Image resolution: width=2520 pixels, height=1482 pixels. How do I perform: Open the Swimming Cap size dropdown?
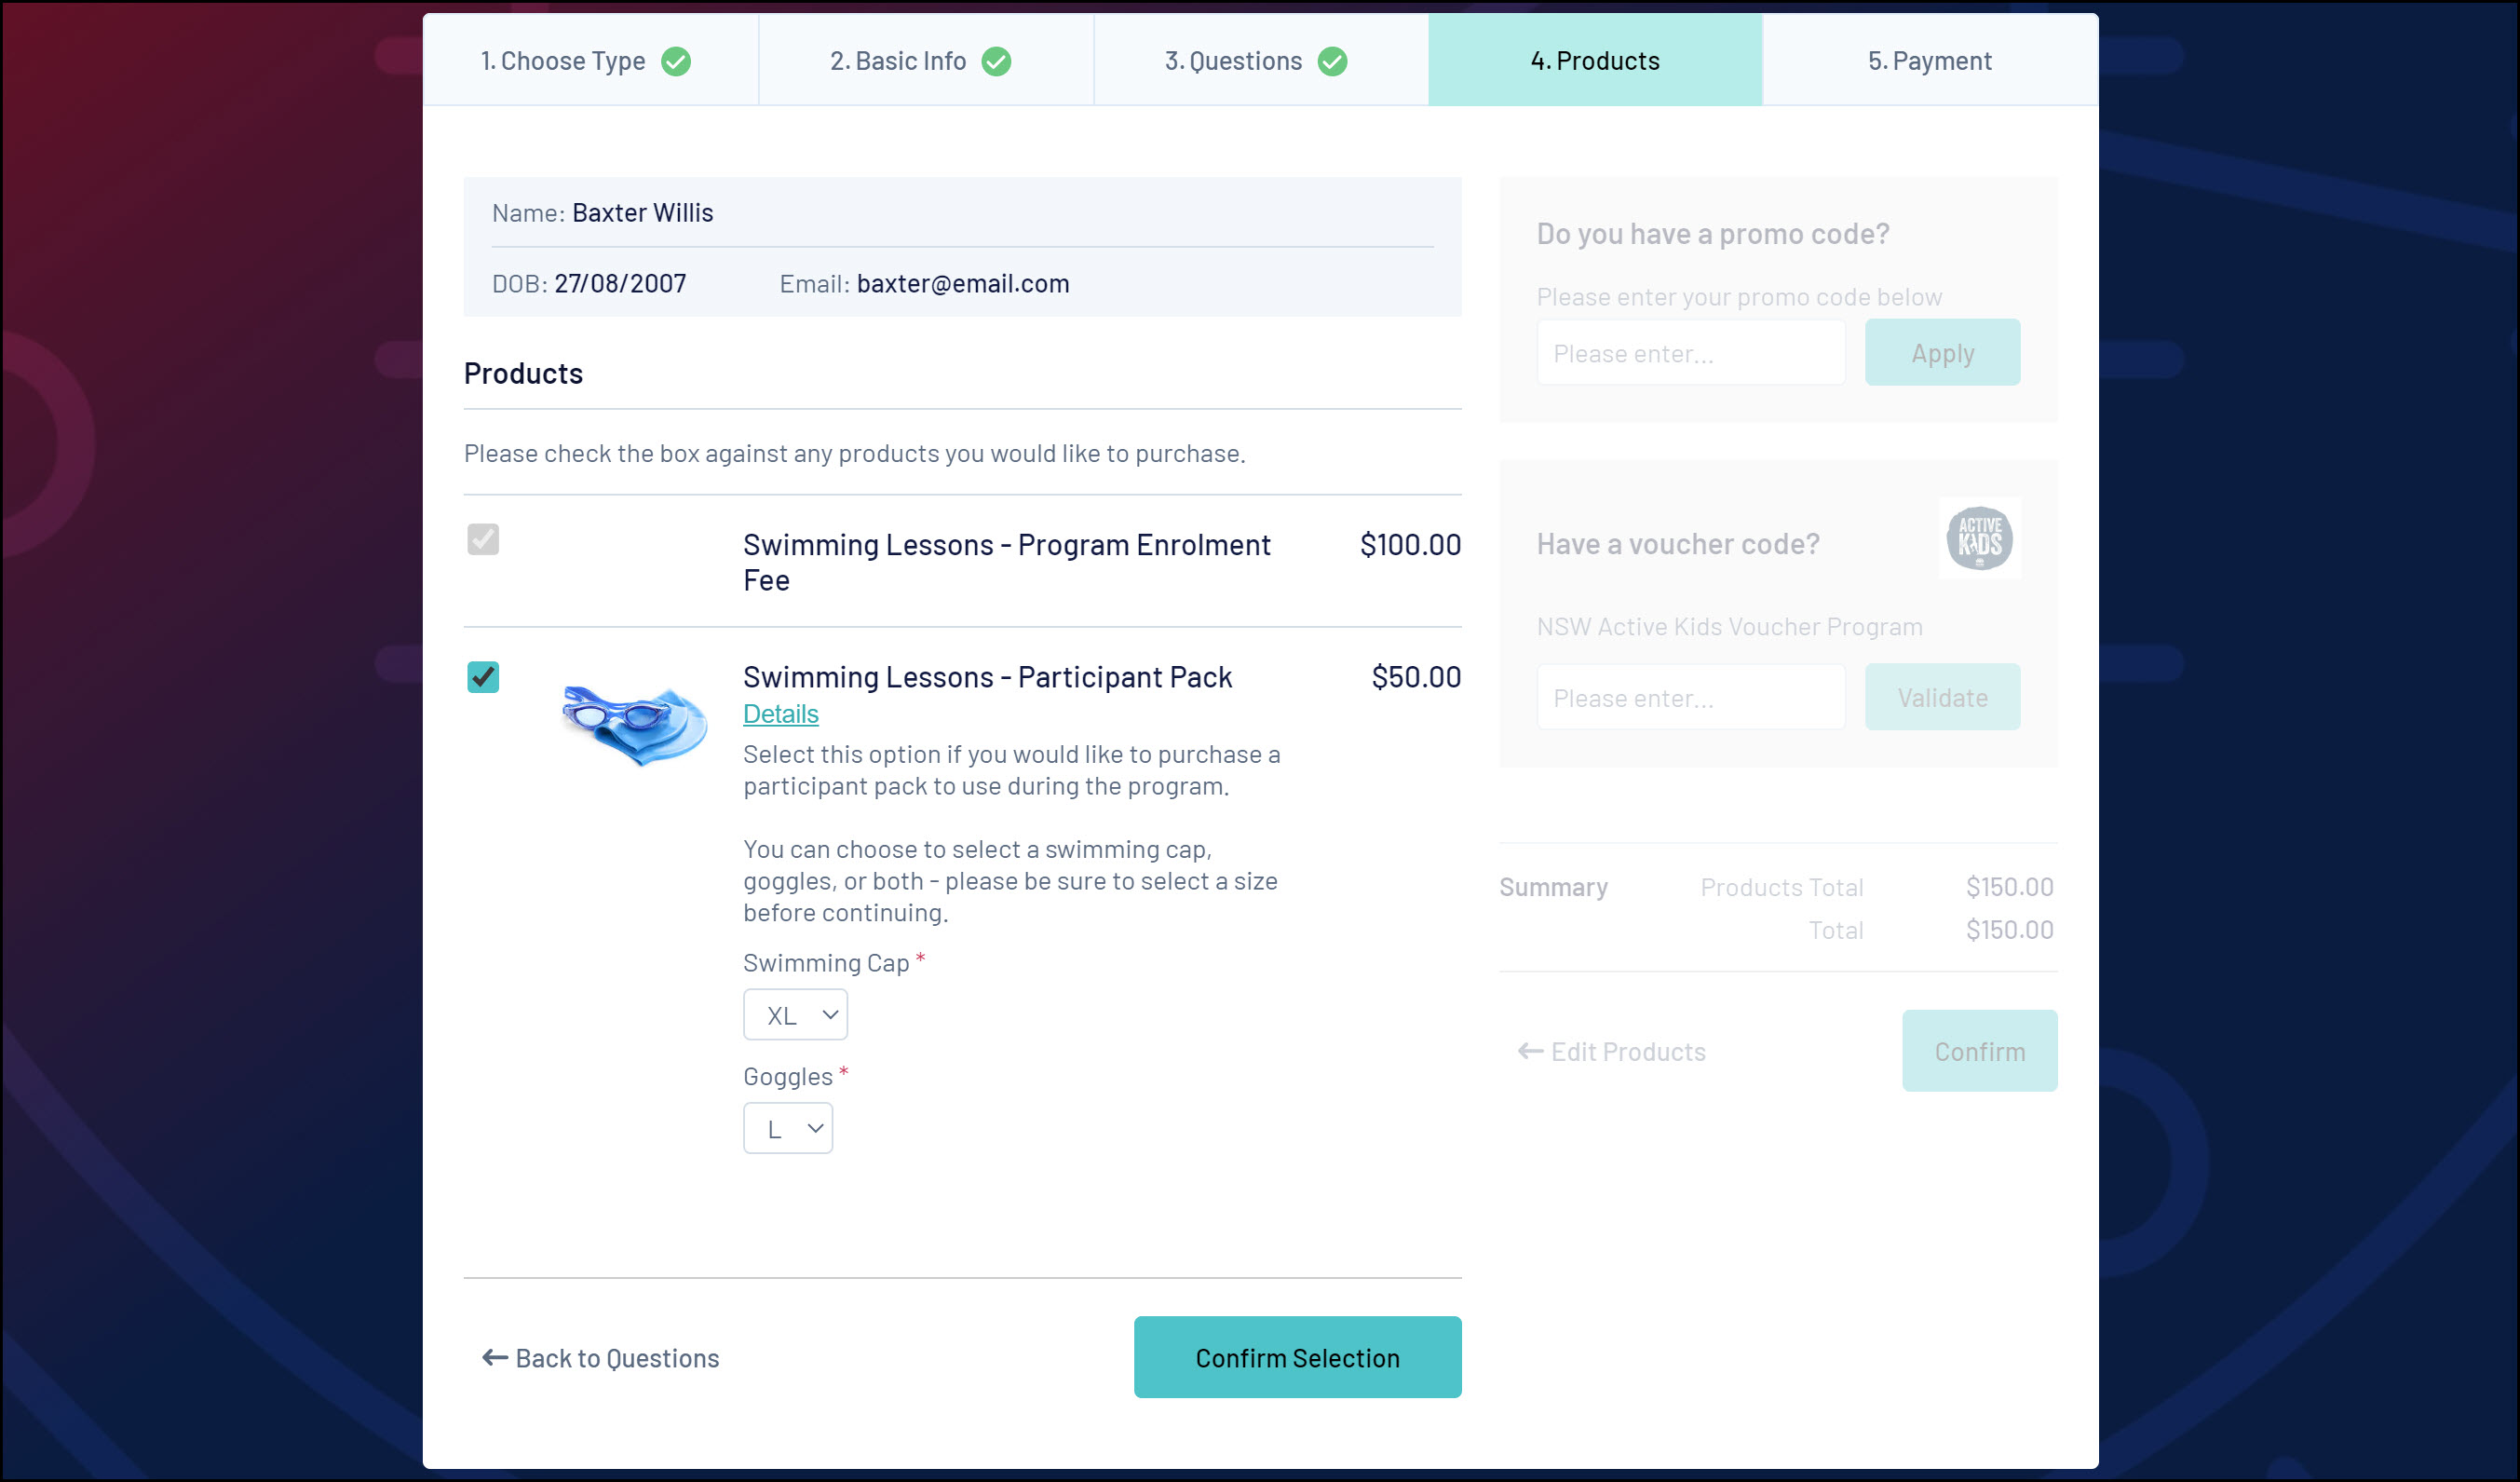point(795,1015)
